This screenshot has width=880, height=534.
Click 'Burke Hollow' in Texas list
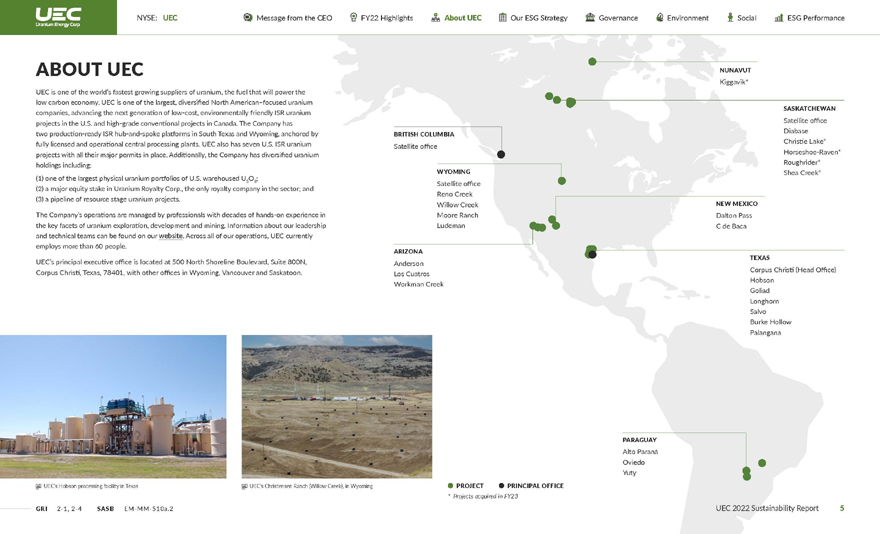tap(771, 322)
